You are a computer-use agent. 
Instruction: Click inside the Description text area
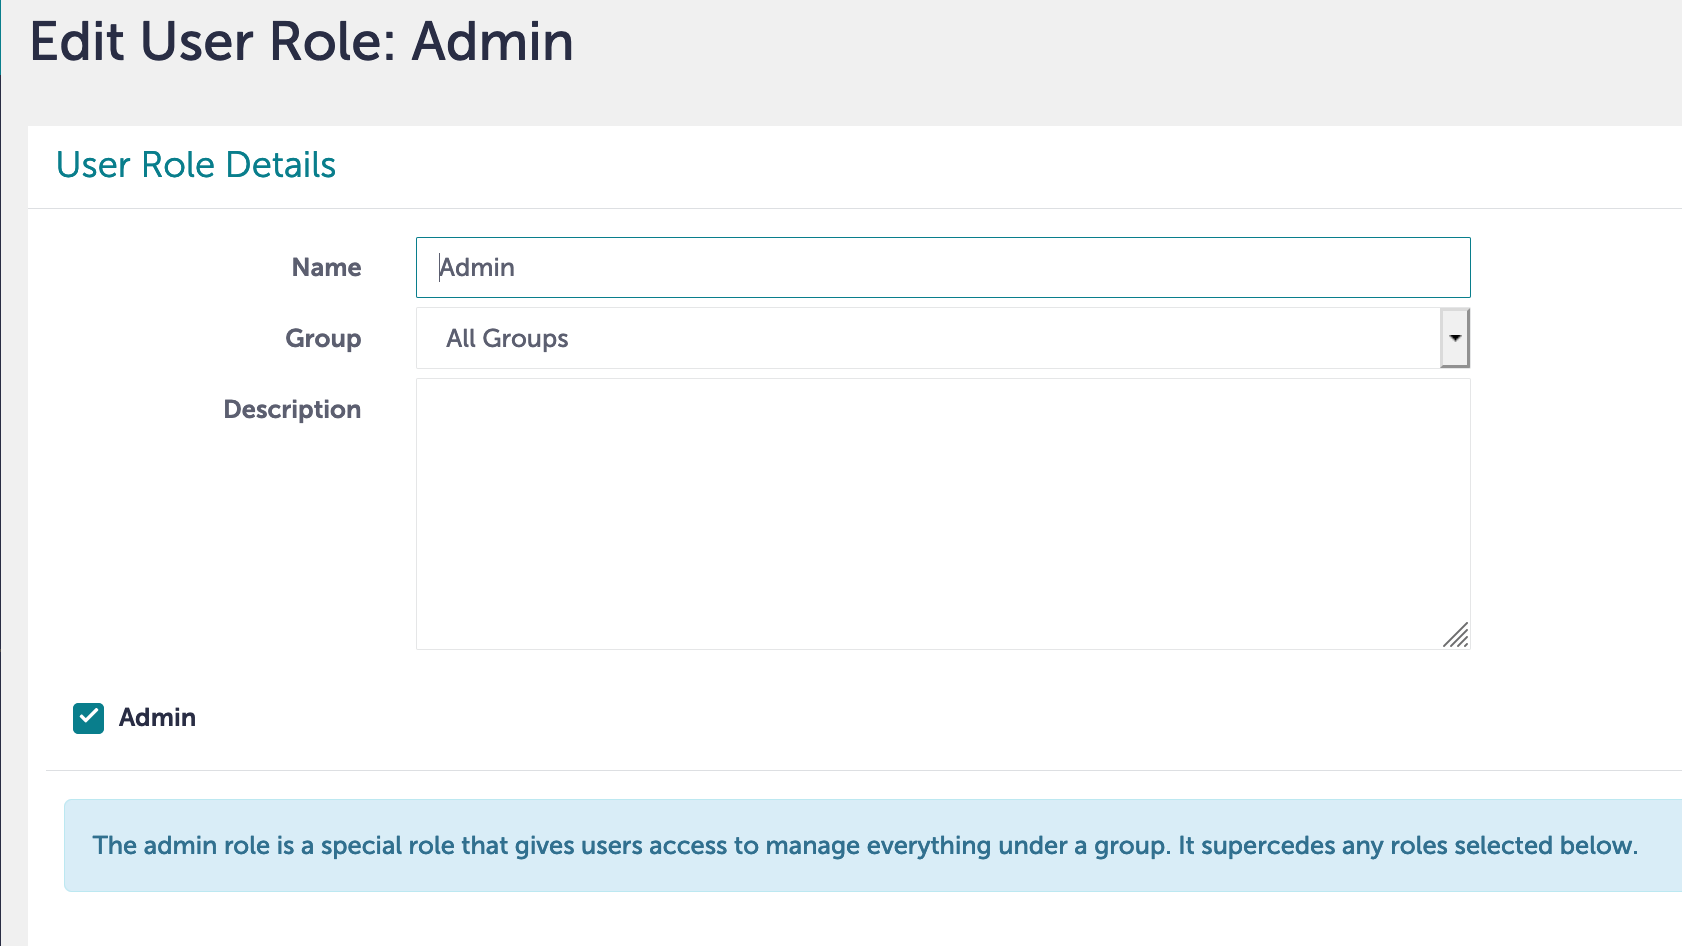click(943, 514)
